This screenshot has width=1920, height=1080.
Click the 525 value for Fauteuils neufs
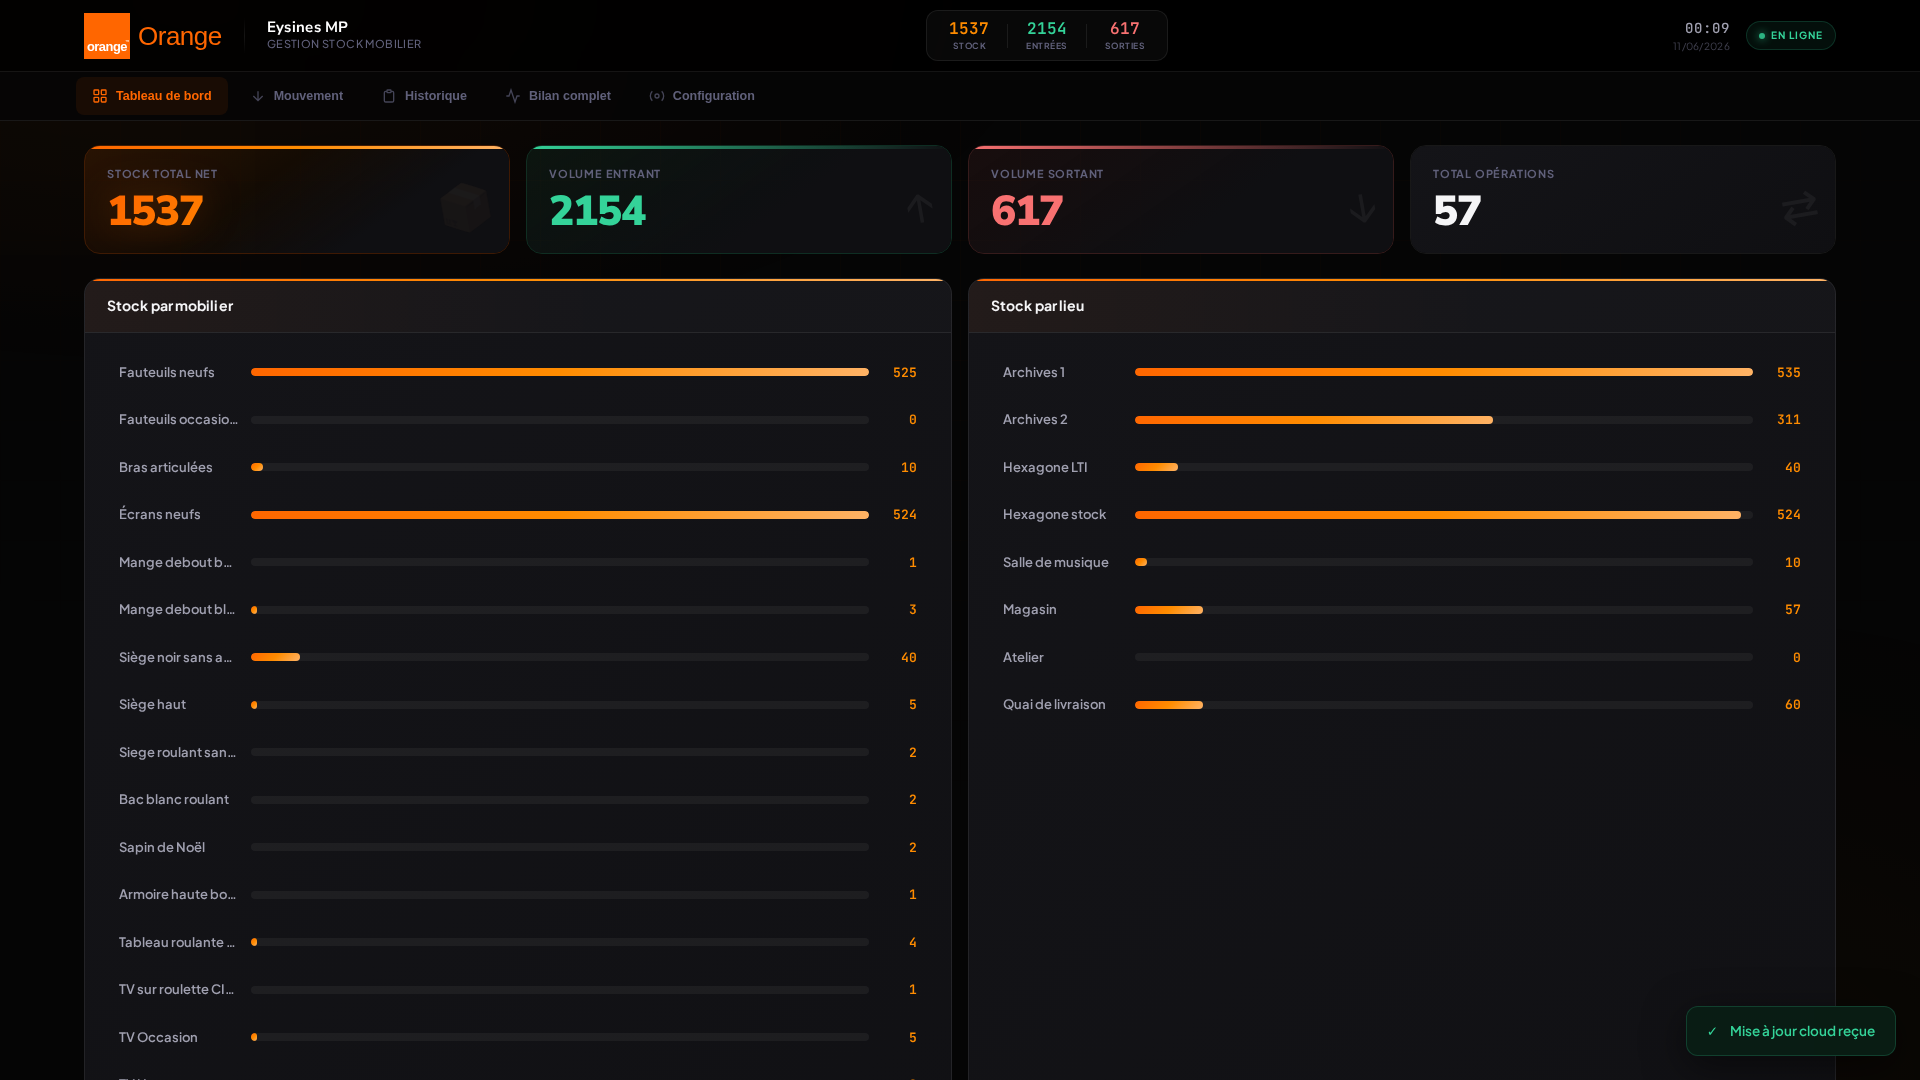tap(905, 372)
